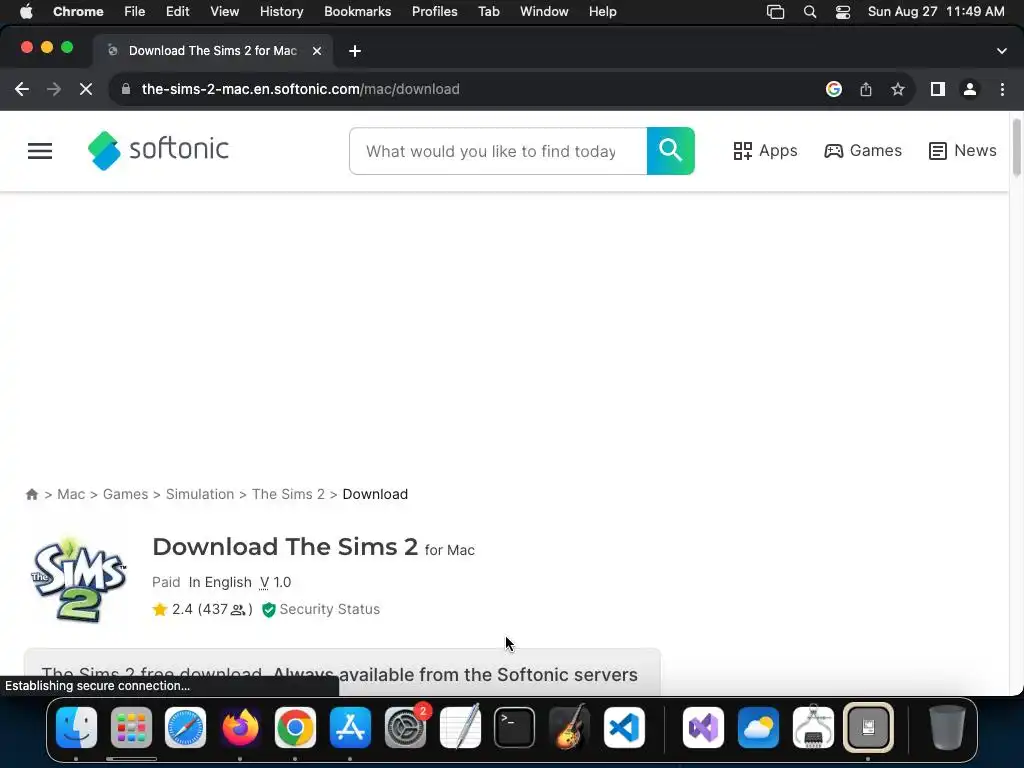Click the lock icon in the address bar
This screenshot has width=1024, height=768.
pos(126,89)
